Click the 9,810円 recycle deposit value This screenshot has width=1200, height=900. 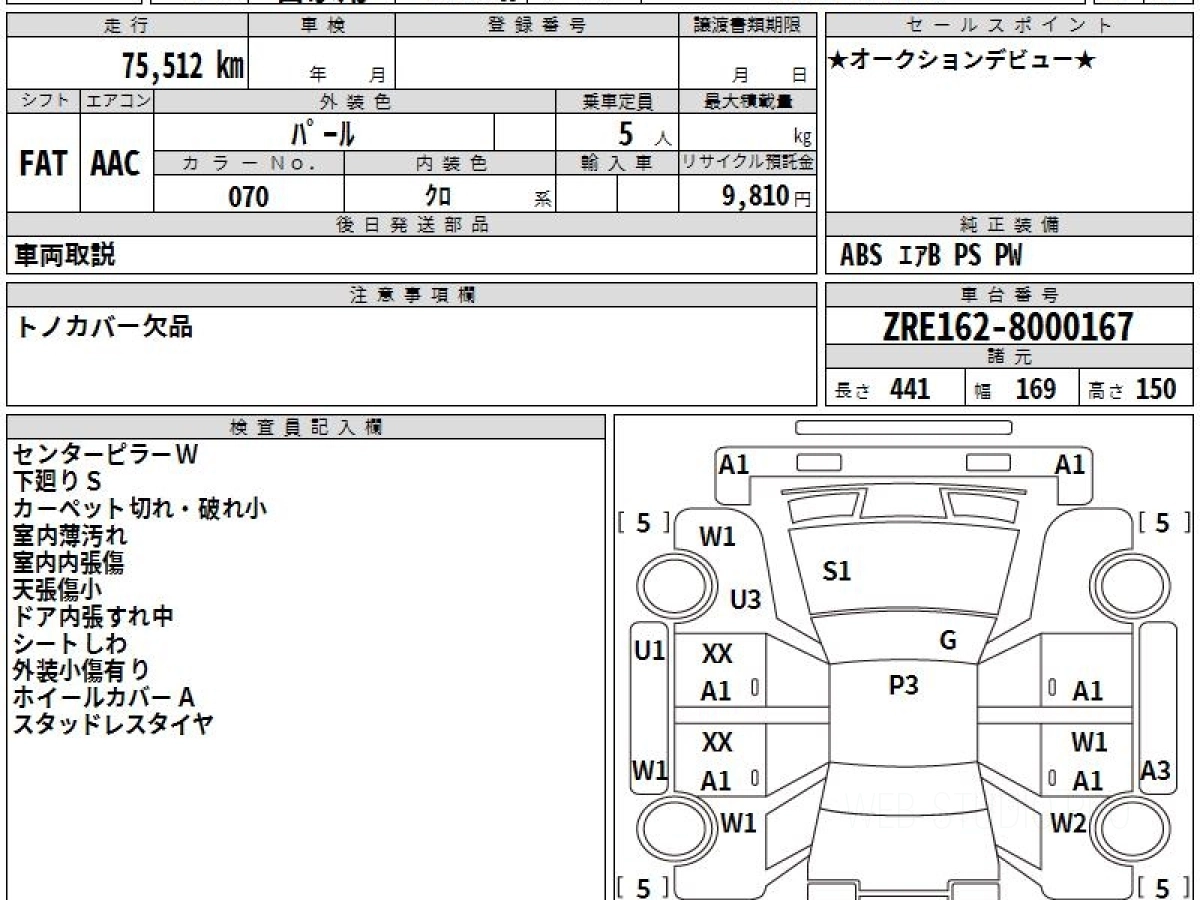pos(766,196)
